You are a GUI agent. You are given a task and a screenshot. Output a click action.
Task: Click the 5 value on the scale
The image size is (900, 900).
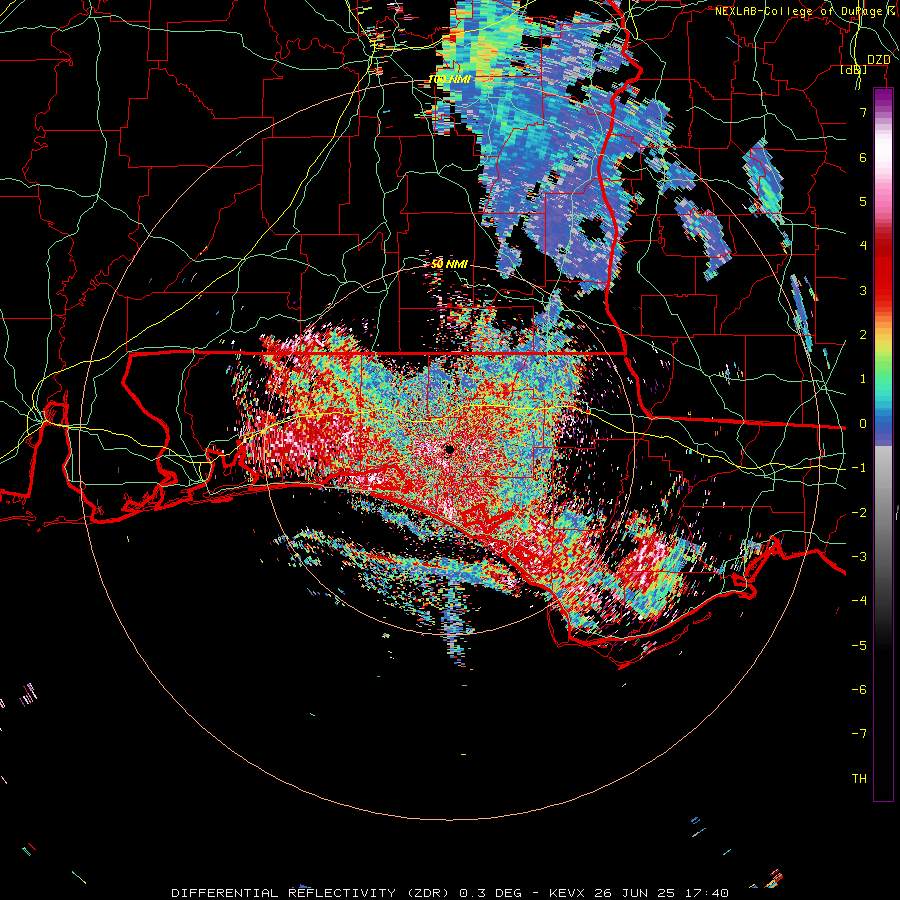863,201
